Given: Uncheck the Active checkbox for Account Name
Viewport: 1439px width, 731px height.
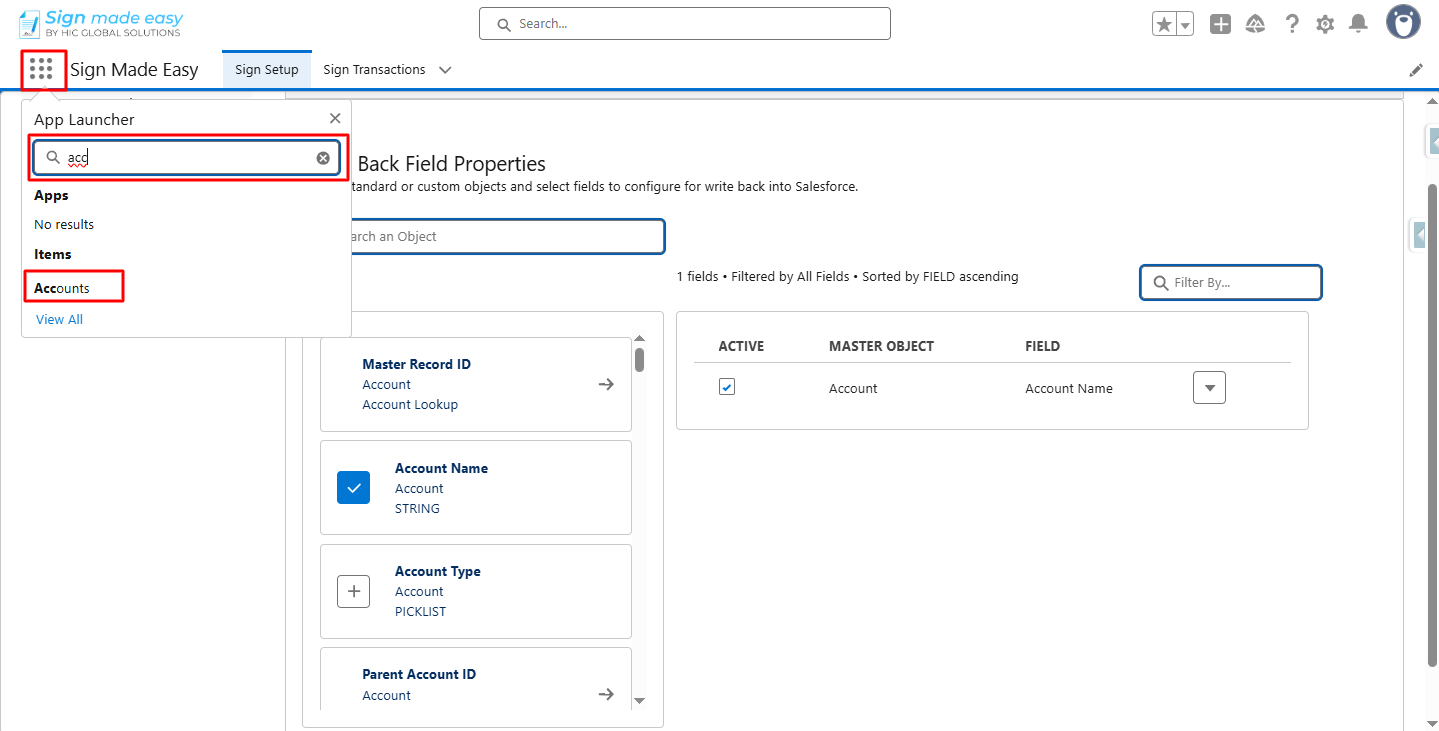Looking at the screenshot, I should [727, 387].
